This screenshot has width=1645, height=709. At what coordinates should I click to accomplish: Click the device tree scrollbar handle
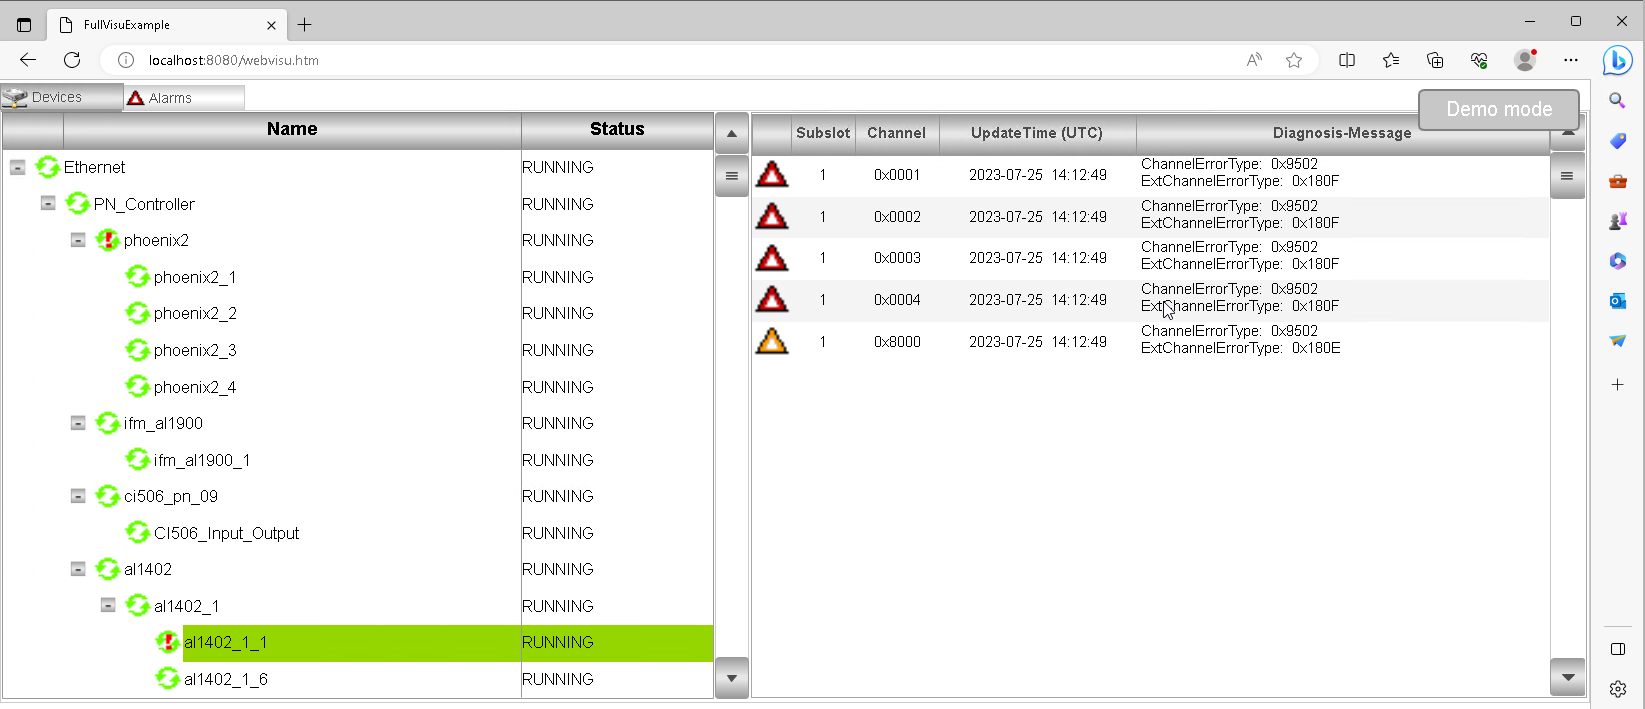(731, 176)
